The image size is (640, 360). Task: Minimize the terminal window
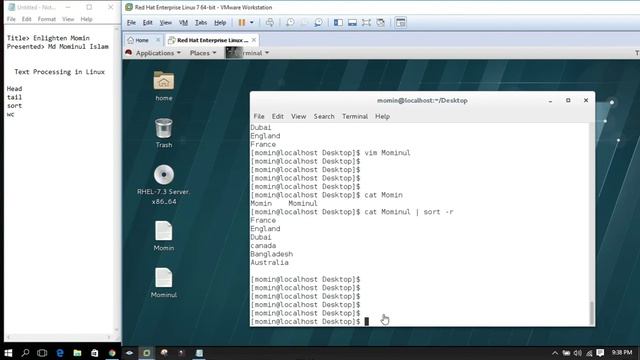coord(550,100)
